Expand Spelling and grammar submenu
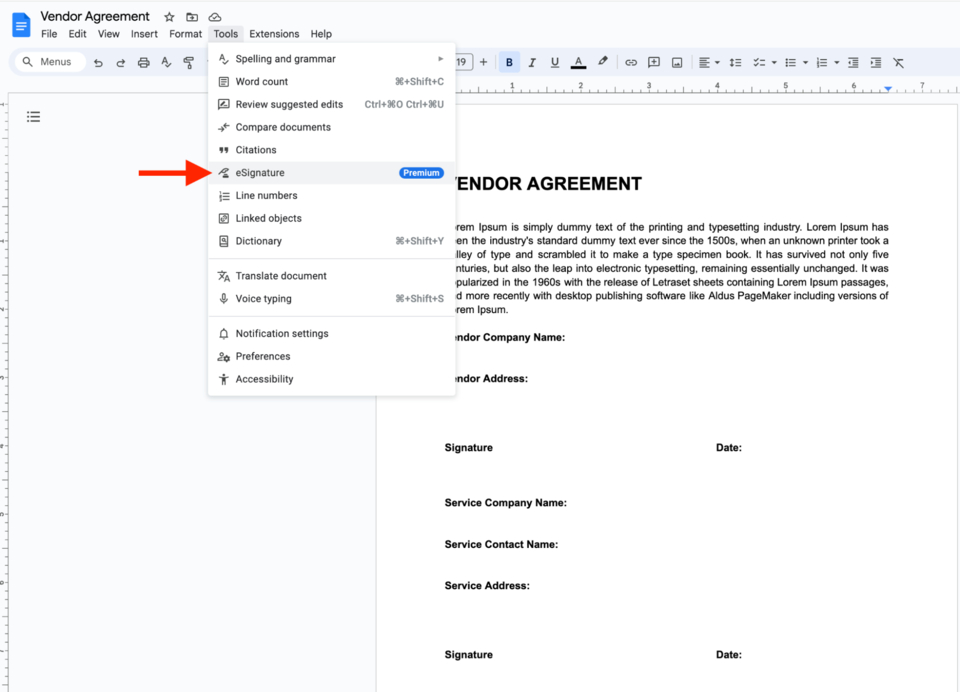The height and width of the screenshot is (692, 960). 331,59
